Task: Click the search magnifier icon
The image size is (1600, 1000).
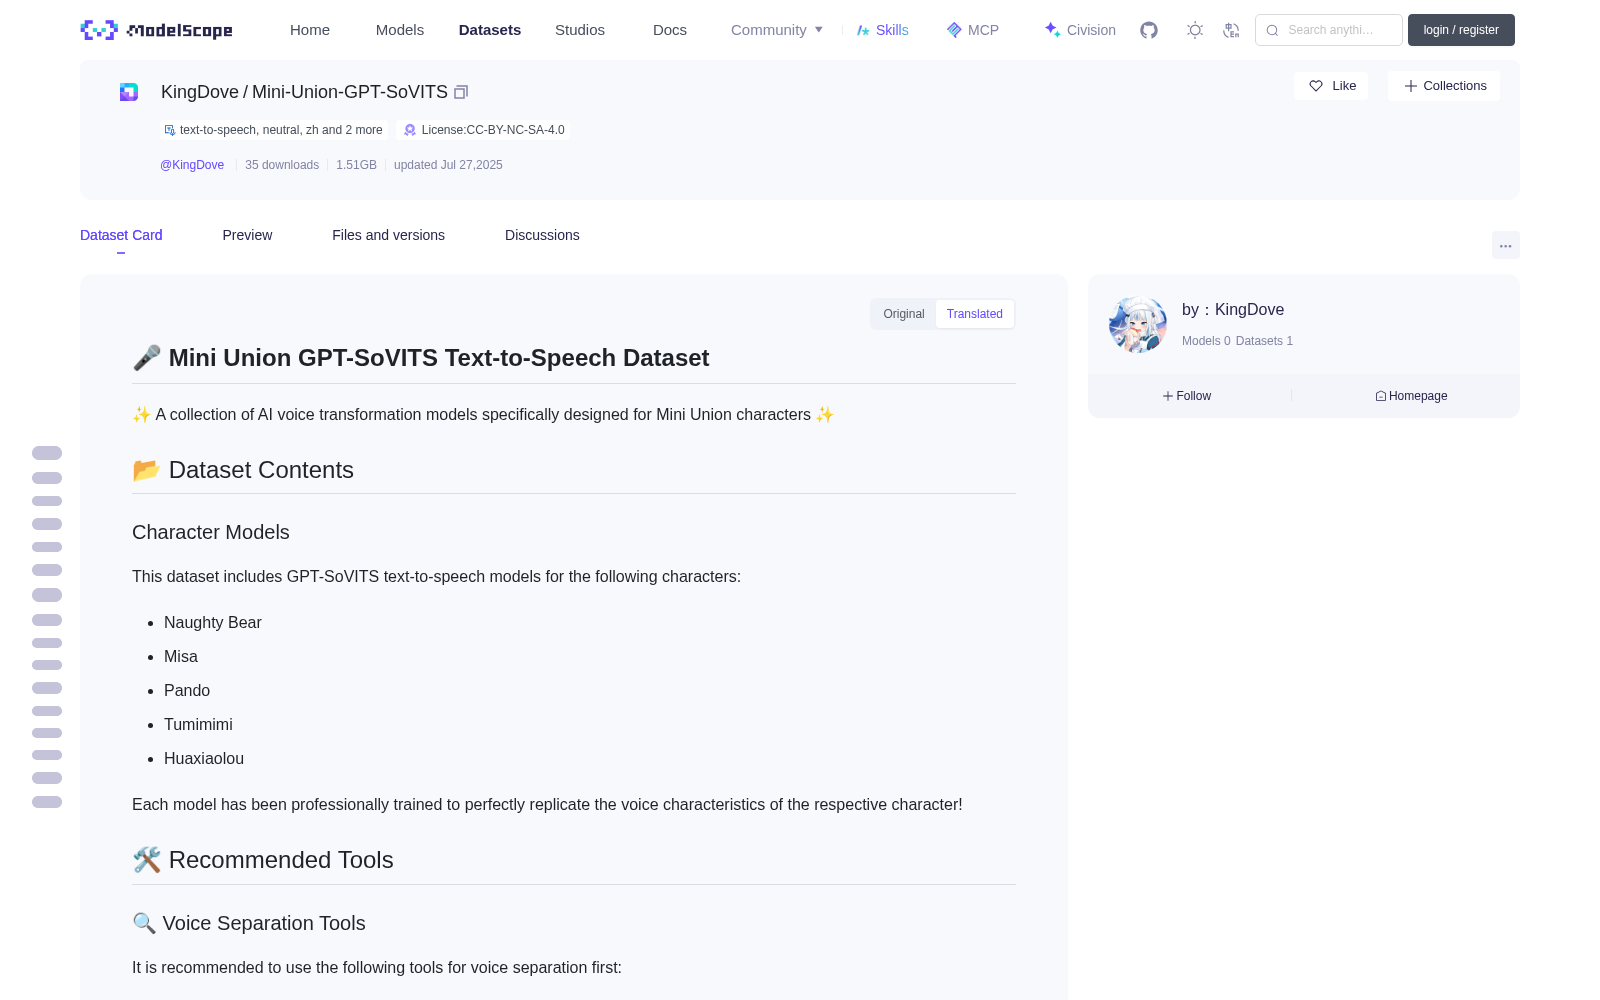Action: coord(1273,30)
